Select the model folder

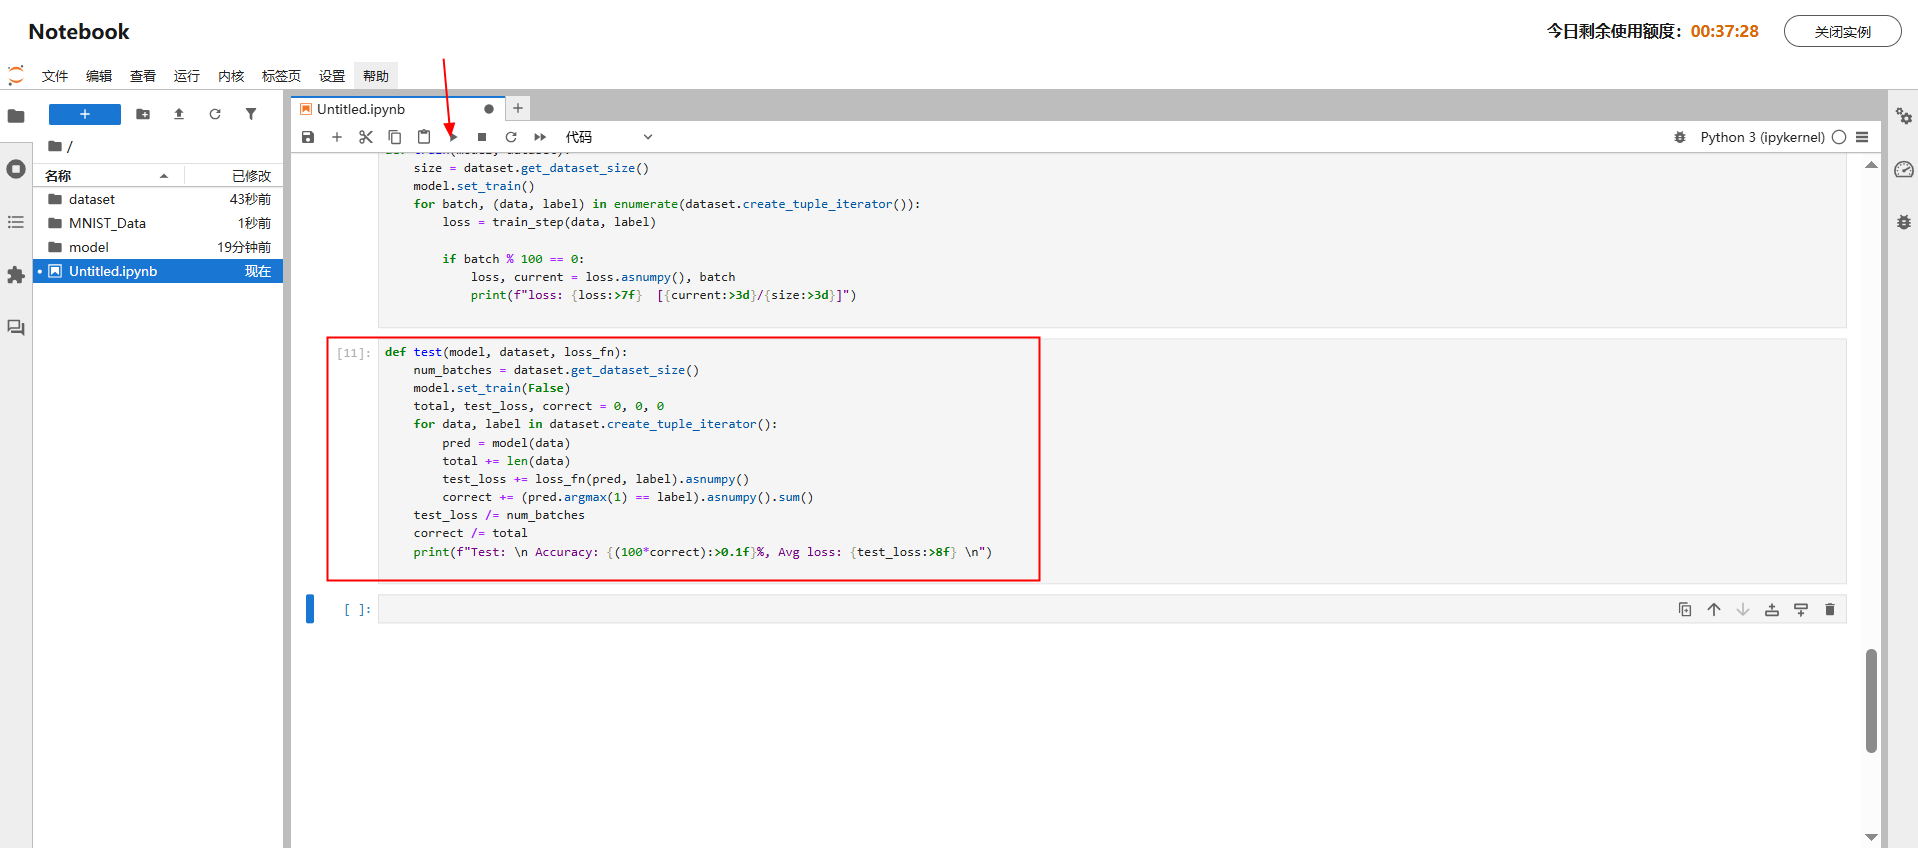pos(158,247)
